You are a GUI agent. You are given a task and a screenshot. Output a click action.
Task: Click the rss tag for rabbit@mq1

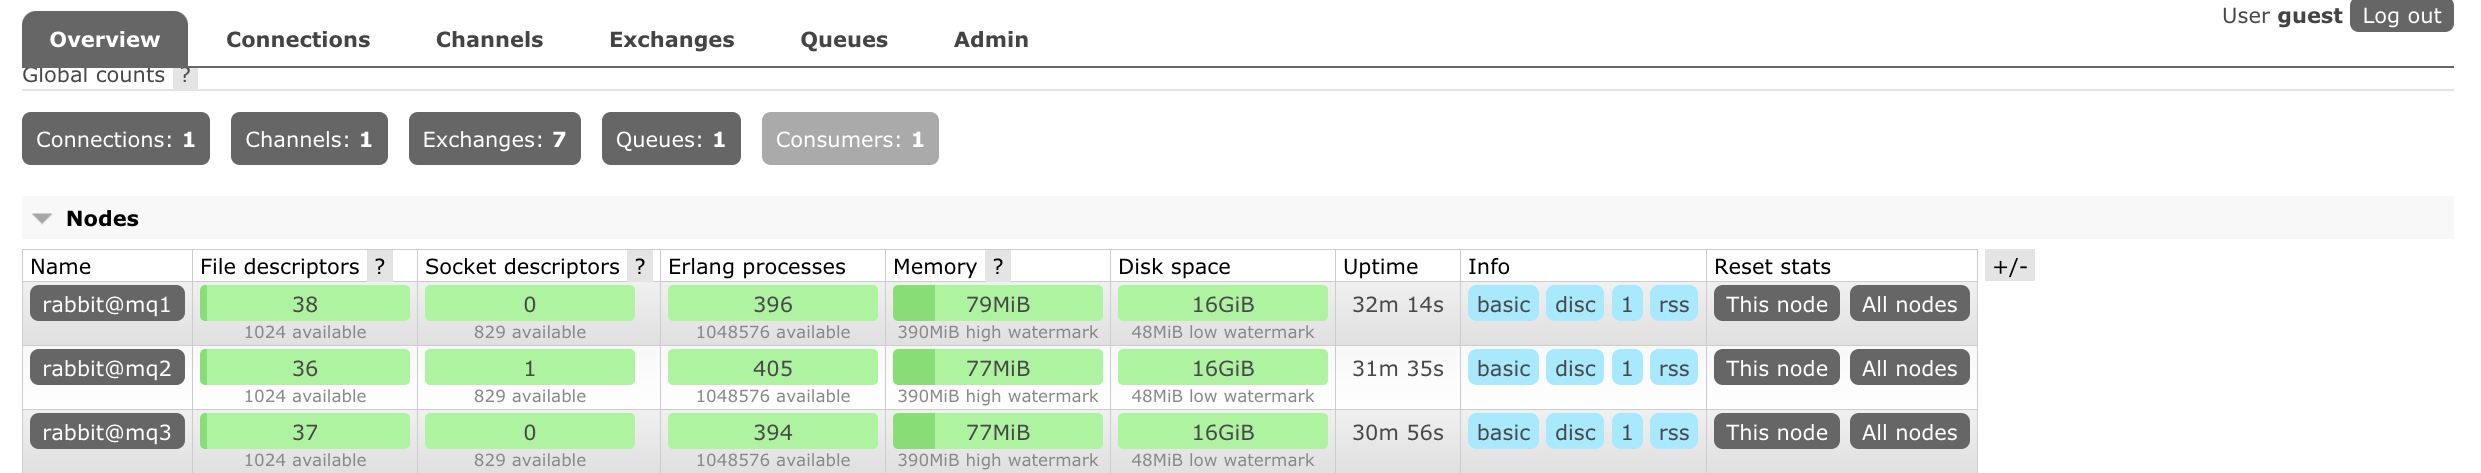(x=1674, y=304)
